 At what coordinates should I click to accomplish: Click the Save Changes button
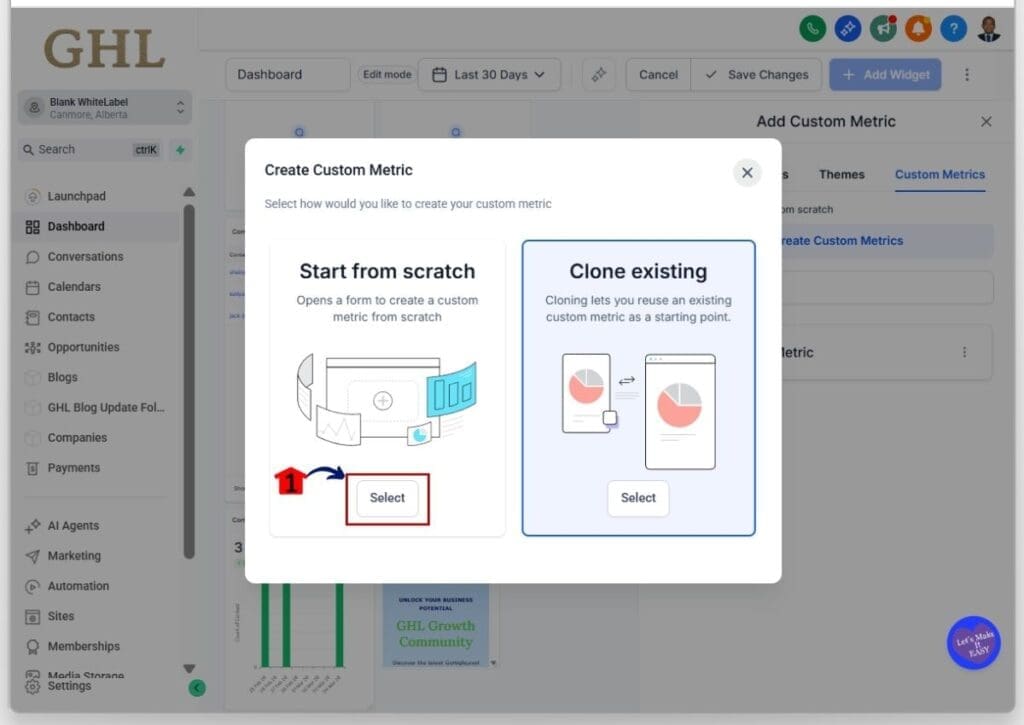pos(757,75)
